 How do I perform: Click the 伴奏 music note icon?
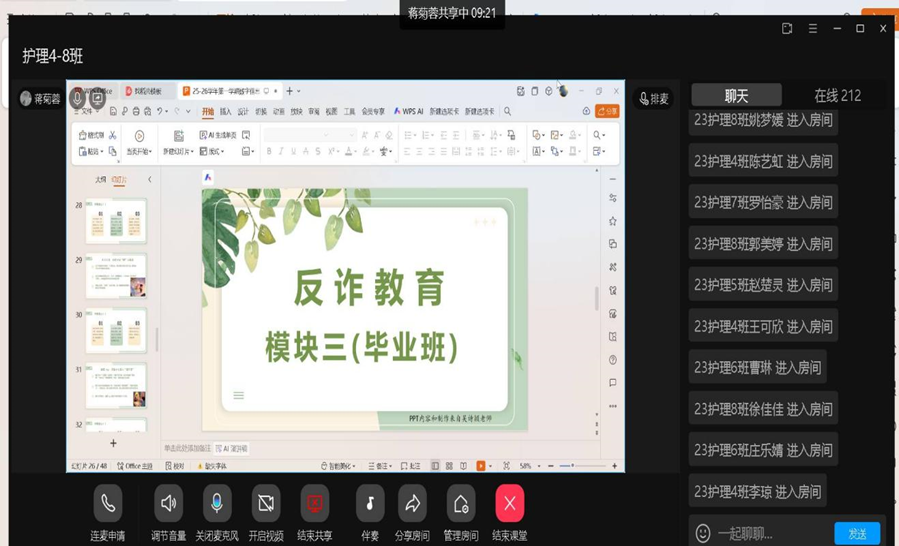pos(370,503)
